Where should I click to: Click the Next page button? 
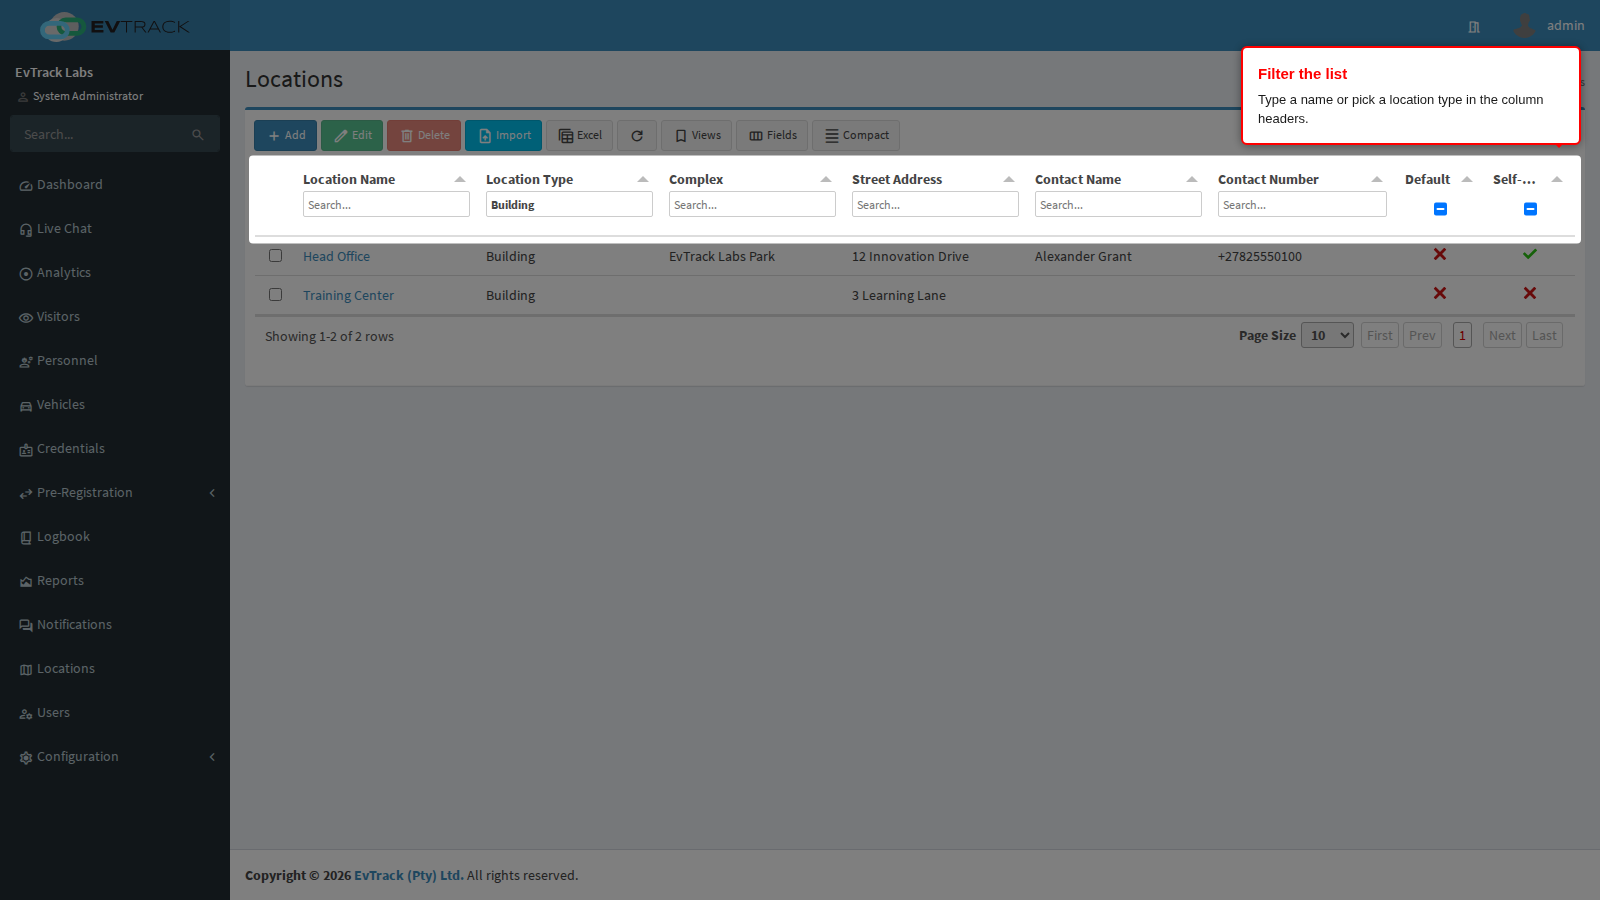point(1502,336)
